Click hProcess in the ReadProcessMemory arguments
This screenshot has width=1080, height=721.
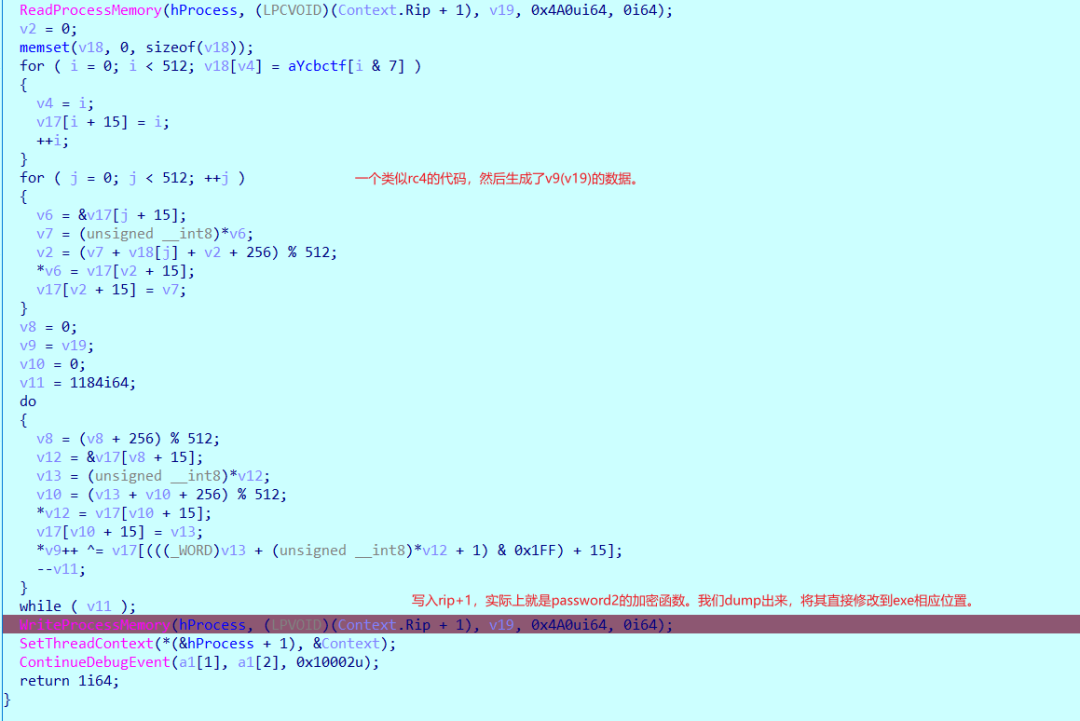tap(203, 10)
